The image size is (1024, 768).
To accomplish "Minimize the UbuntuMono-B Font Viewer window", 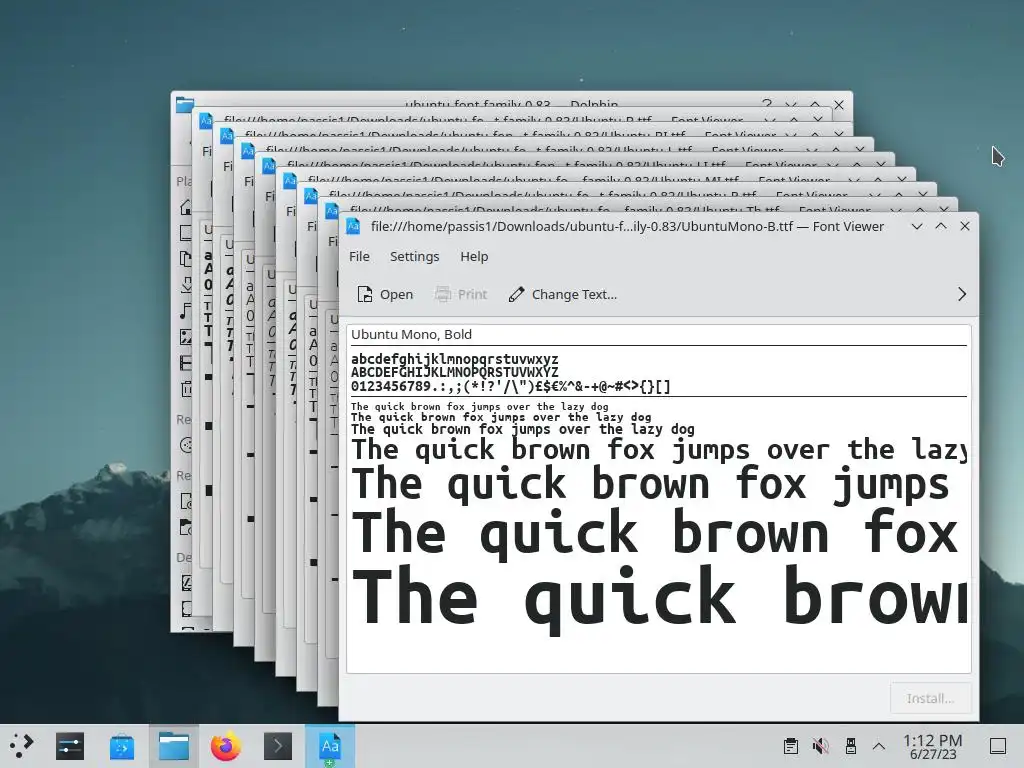I will point(917,226).
